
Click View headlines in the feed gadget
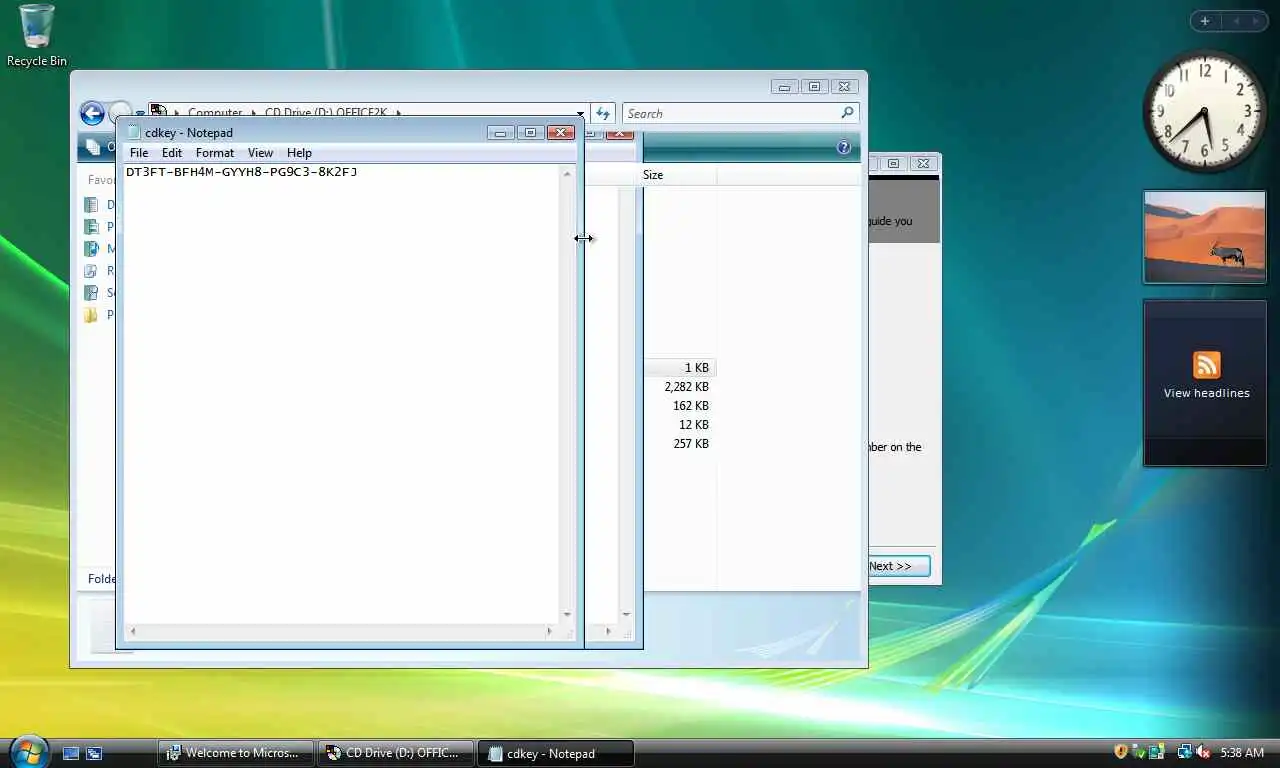coord(1206,393)
